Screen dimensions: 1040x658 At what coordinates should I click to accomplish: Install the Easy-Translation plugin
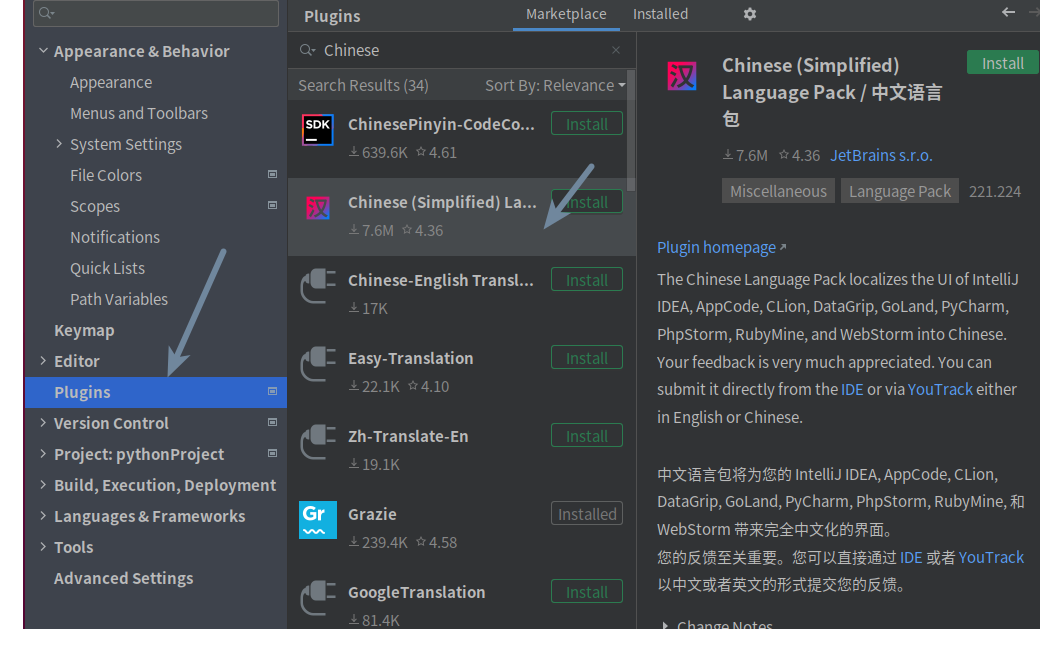tap(586, 358)
